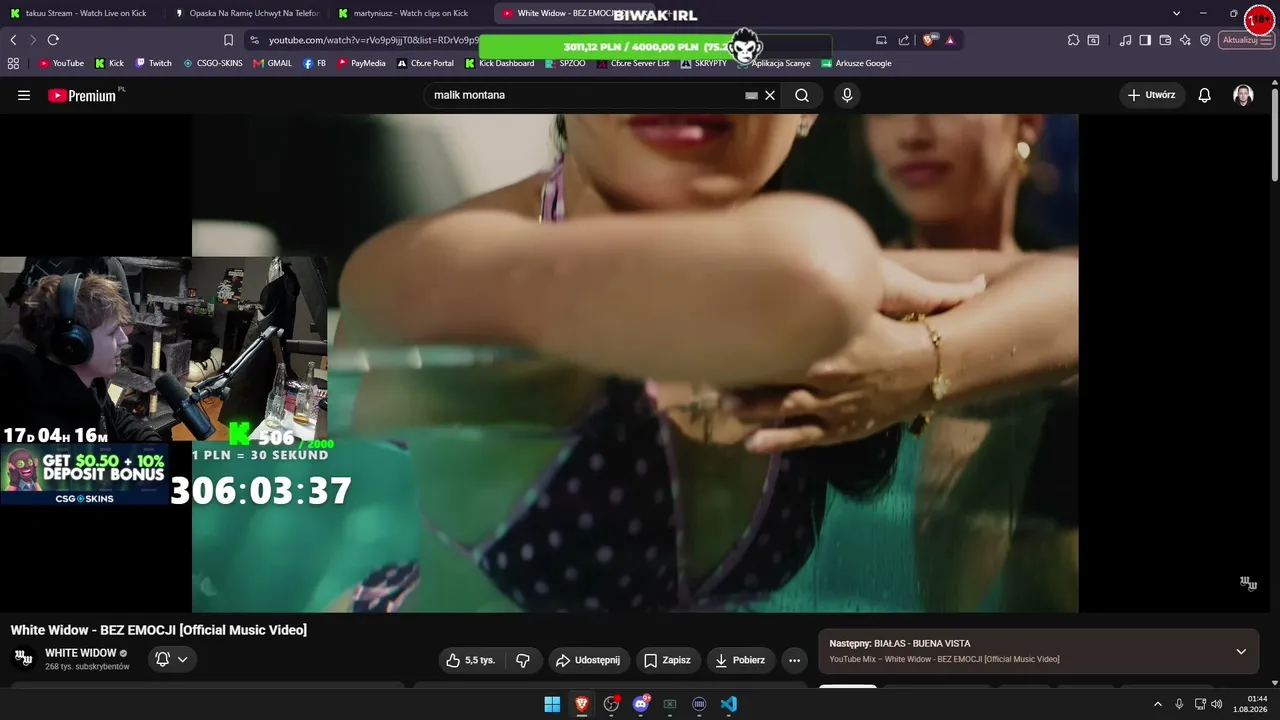Expand the Następny playlist panel chevron
The width and height of the screenshot is (1280, 720).
(1241, 651)
